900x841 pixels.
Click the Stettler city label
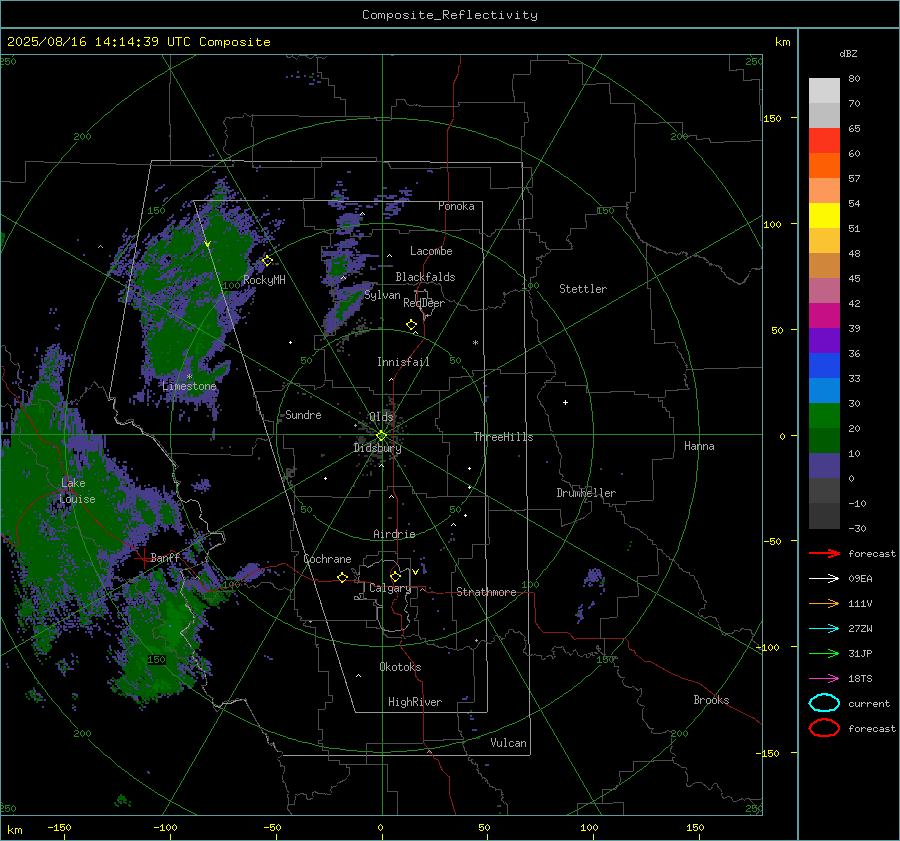583,289
